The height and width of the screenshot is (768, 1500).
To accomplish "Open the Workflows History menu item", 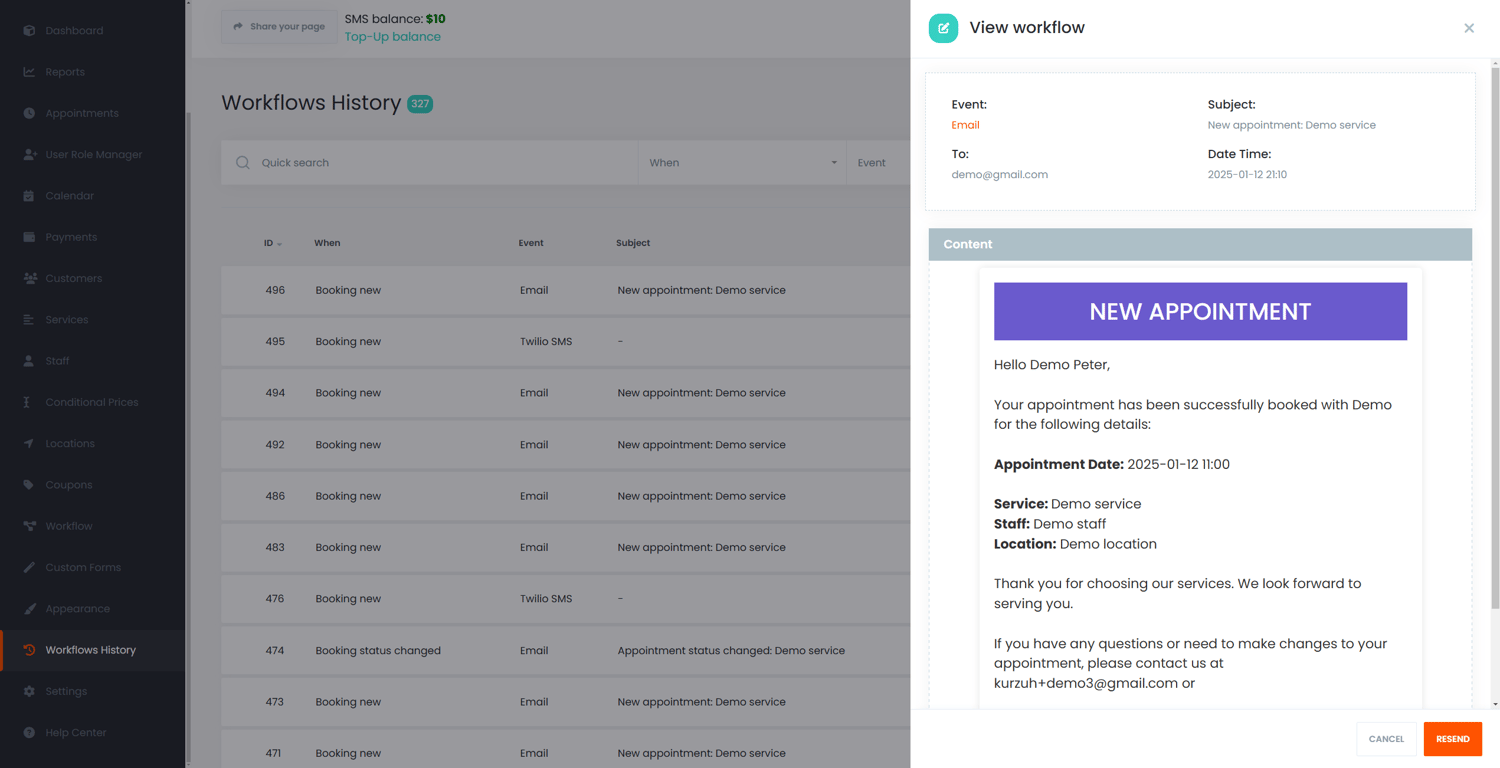I will click(x=90, y=650).
